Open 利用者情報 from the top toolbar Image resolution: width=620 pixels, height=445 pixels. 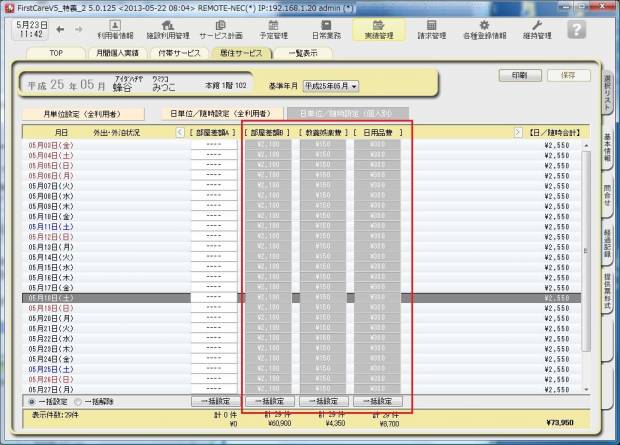click(x=114, y=28)
